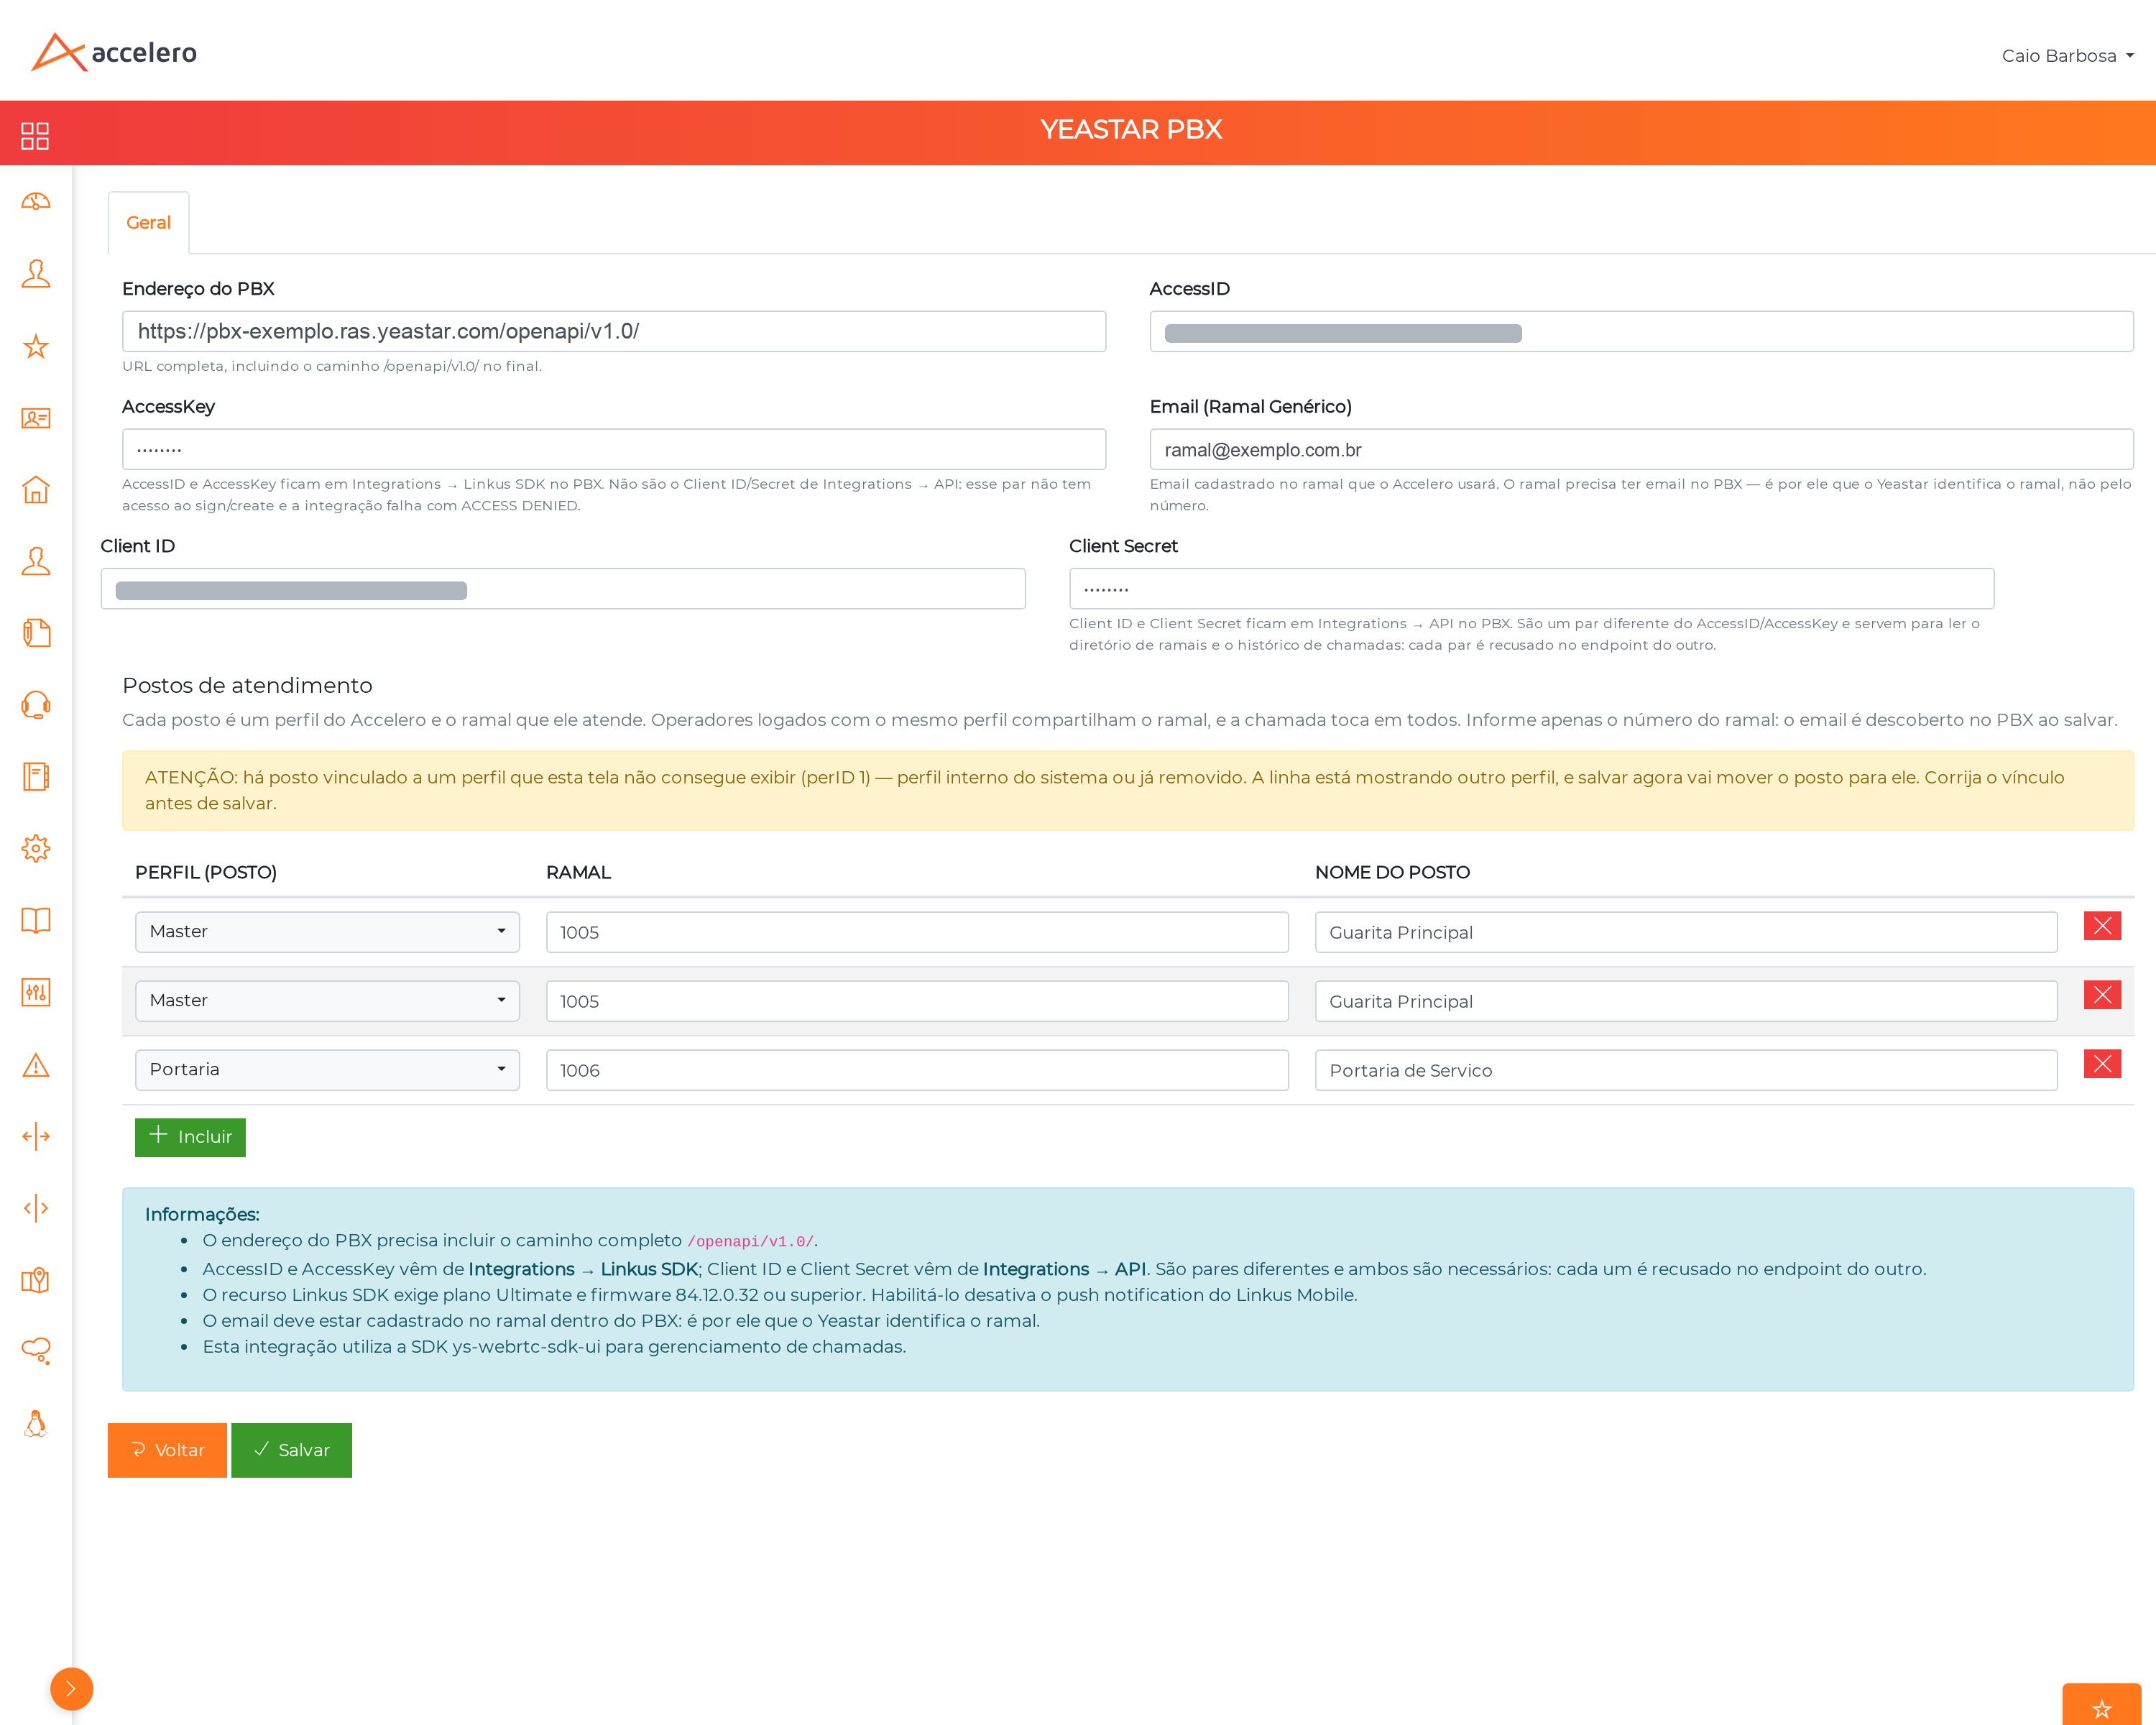The height and width of the screenshot is (1725, 2156).
Task: Click the outward arrows split icon in the sidebar
Action: 35,1136
